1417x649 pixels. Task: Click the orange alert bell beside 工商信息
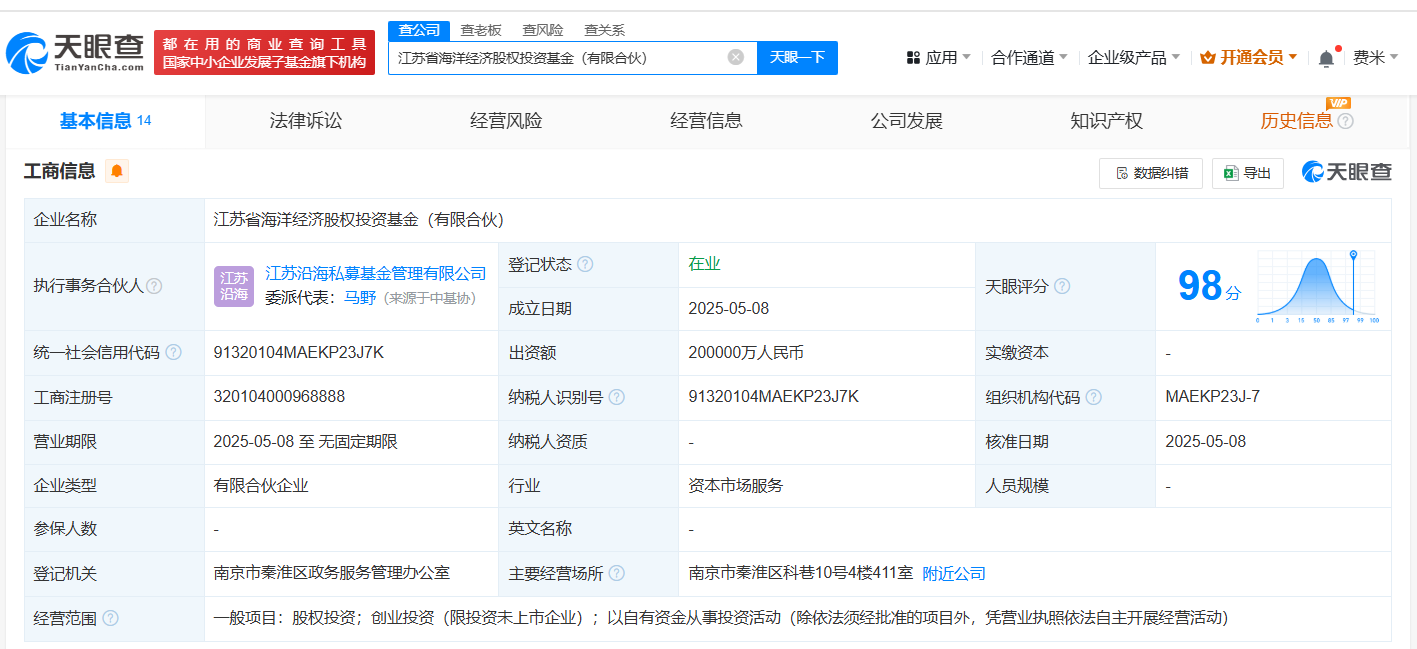(117, 172)
